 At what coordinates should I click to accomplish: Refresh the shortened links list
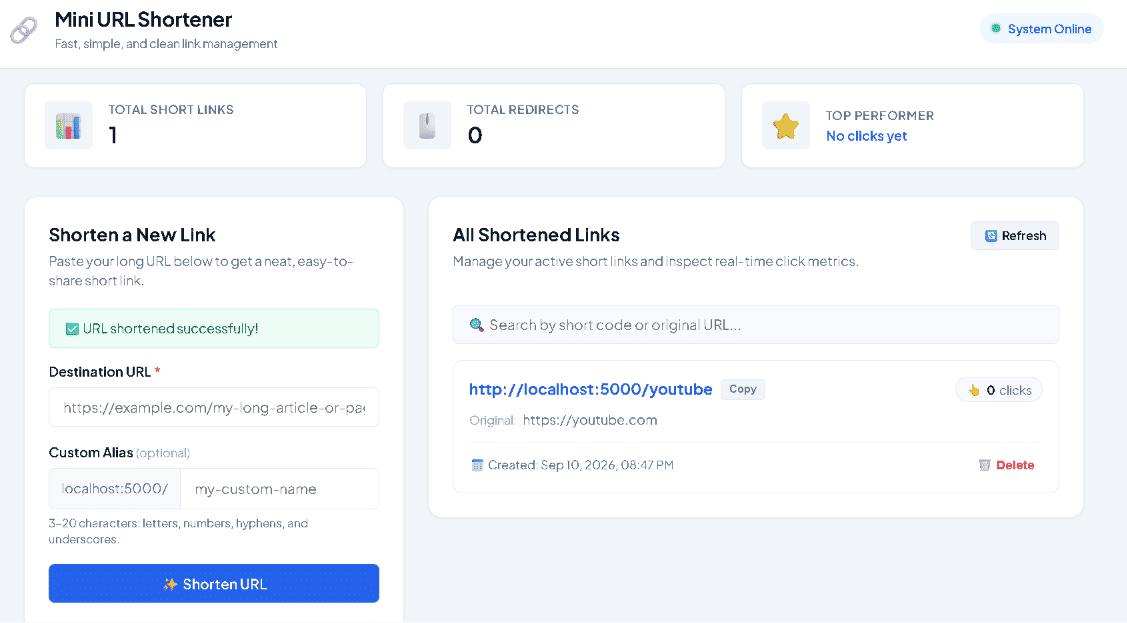click(x=1014, y=236)
